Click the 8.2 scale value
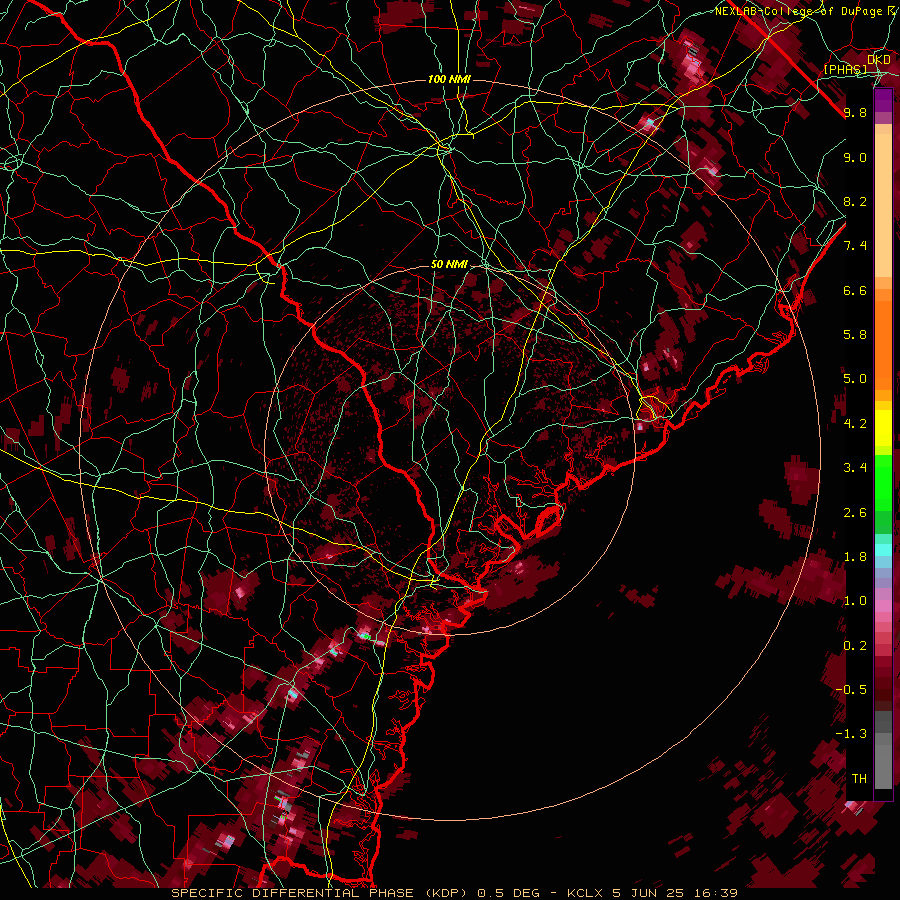900x900 pixels. click(x=855, y=201)
